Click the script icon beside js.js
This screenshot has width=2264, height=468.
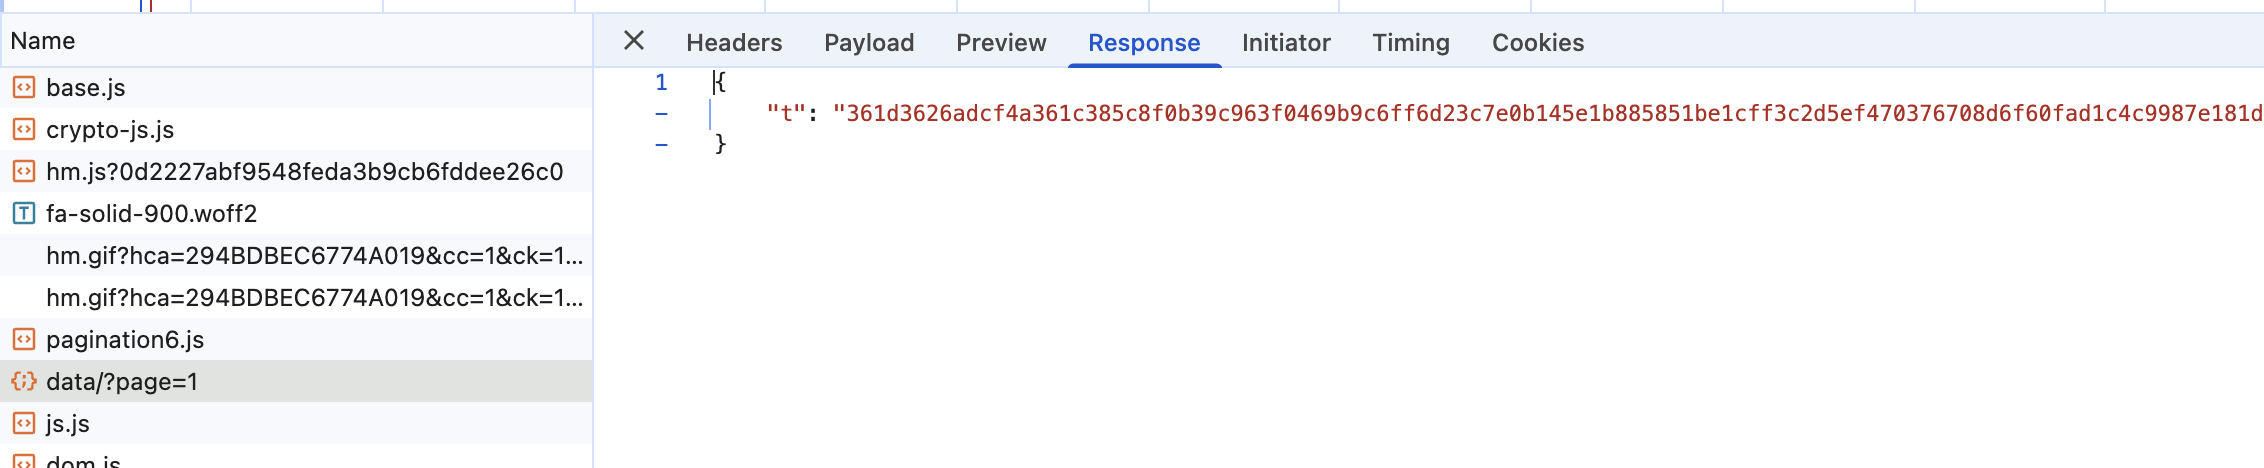point(24,424)
